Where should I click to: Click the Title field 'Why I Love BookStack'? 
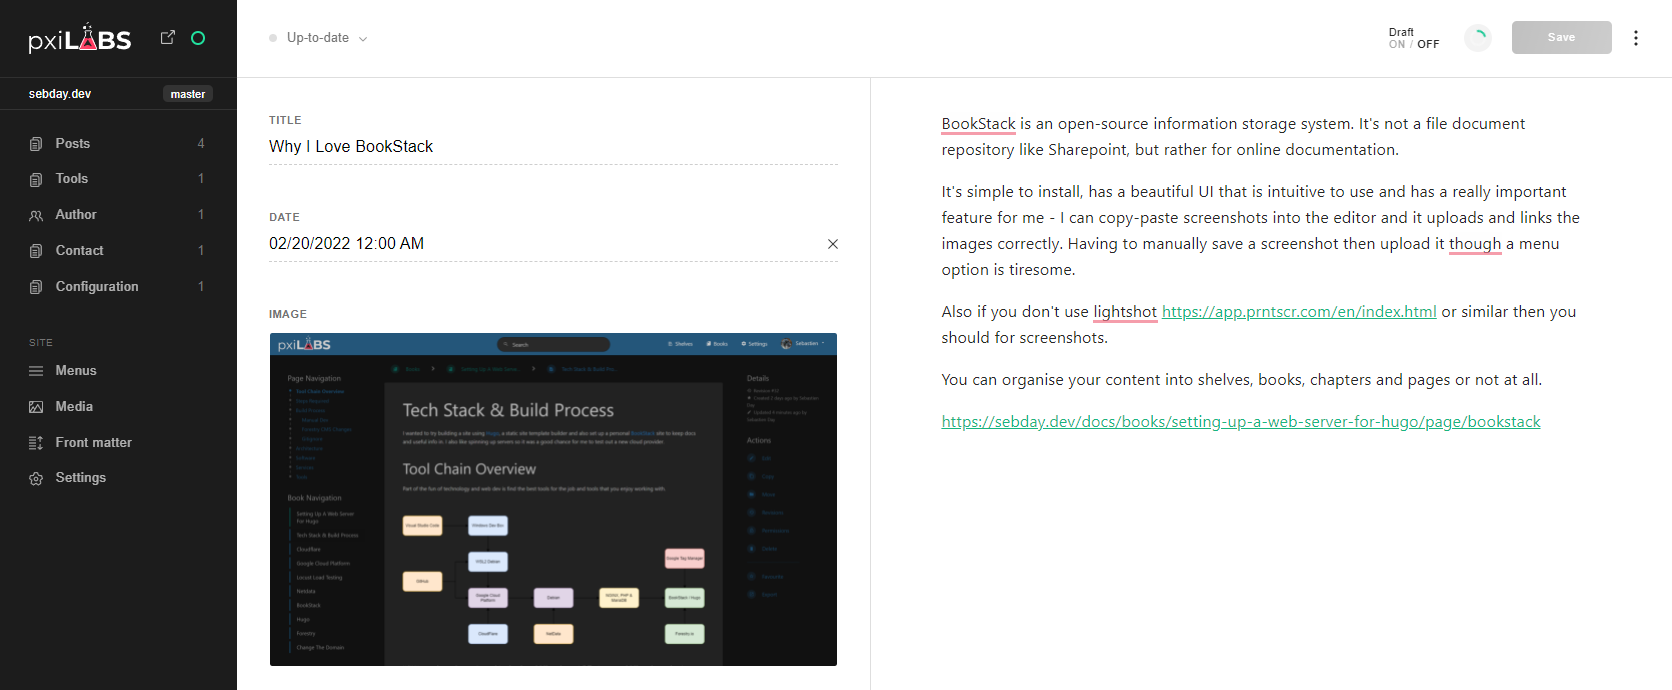pyautogui.click(x=552, y=147)
